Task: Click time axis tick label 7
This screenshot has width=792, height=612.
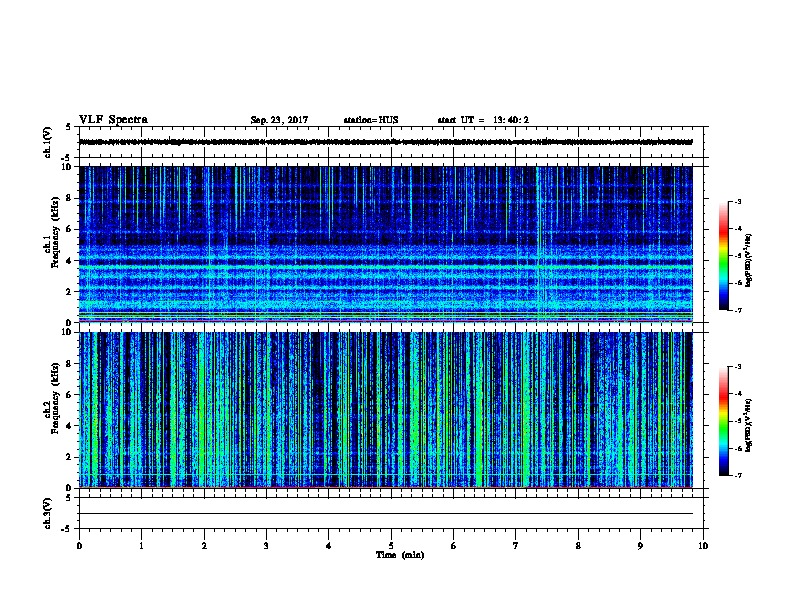Action: click(516, 546)
